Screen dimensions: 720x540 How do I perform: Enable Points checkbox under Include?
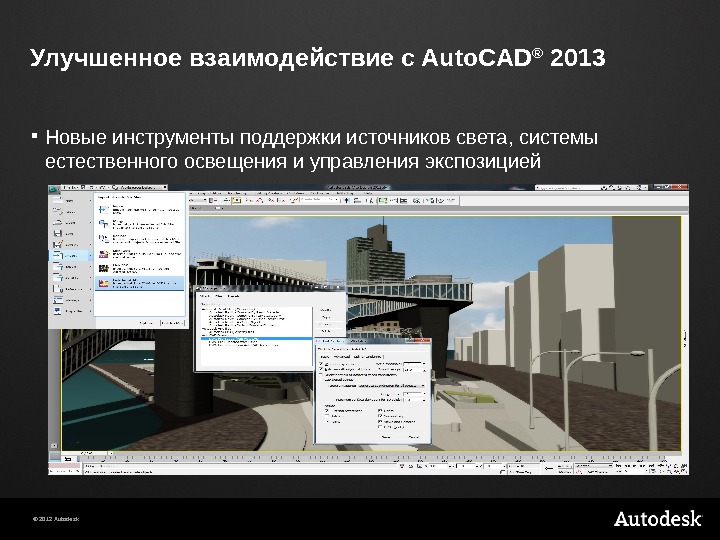327,422
